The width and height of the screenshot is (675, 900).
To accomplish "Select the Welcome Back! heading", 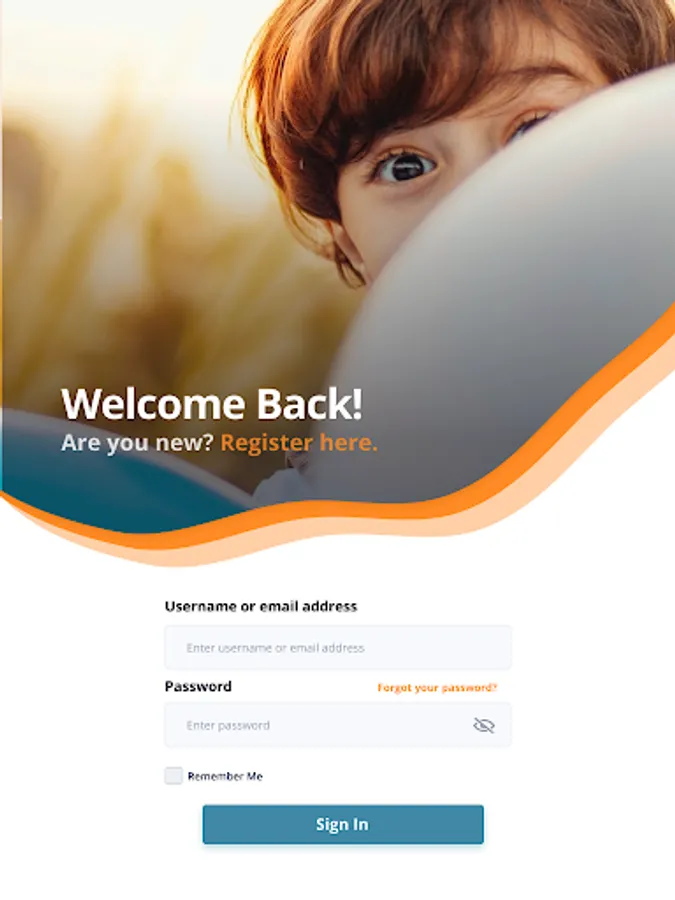I will point(212,404).
